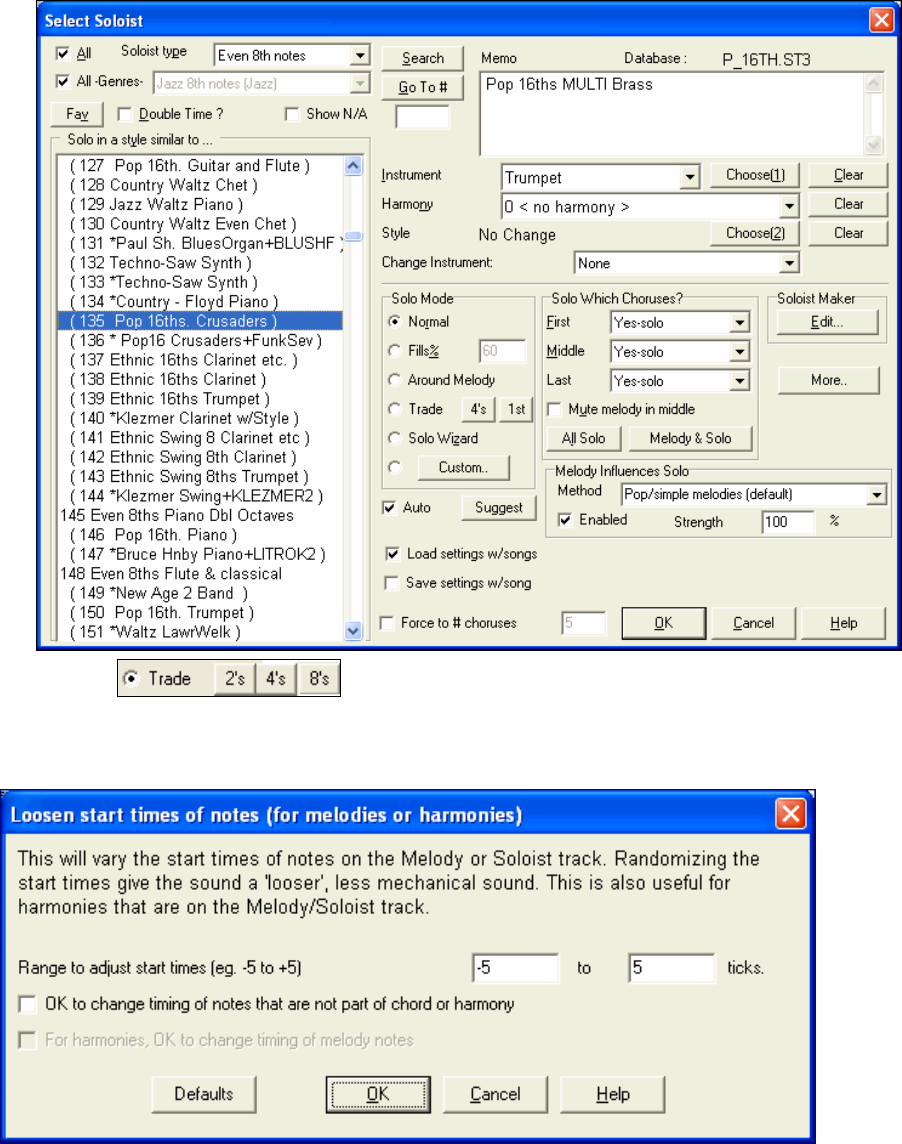The width and height of the screenshot is (902, 1144).
Task: Click the 8's trade button
Action: coord(319,679)
